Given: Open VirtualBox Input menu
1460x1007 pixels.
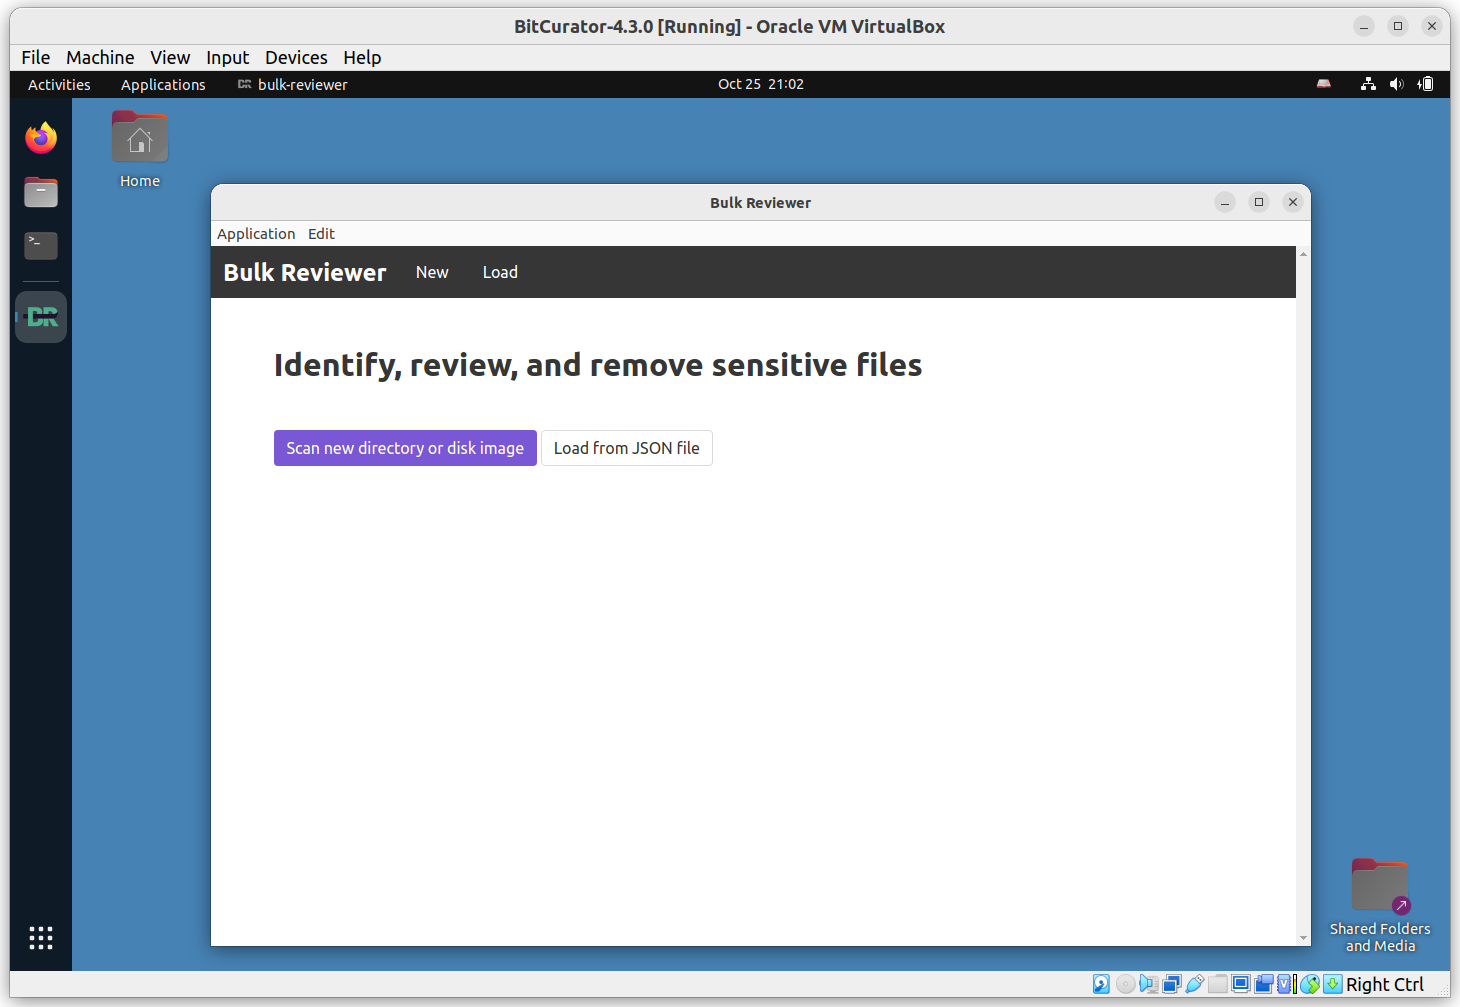Looking at the screenshot, I should [x=228, y=58].
